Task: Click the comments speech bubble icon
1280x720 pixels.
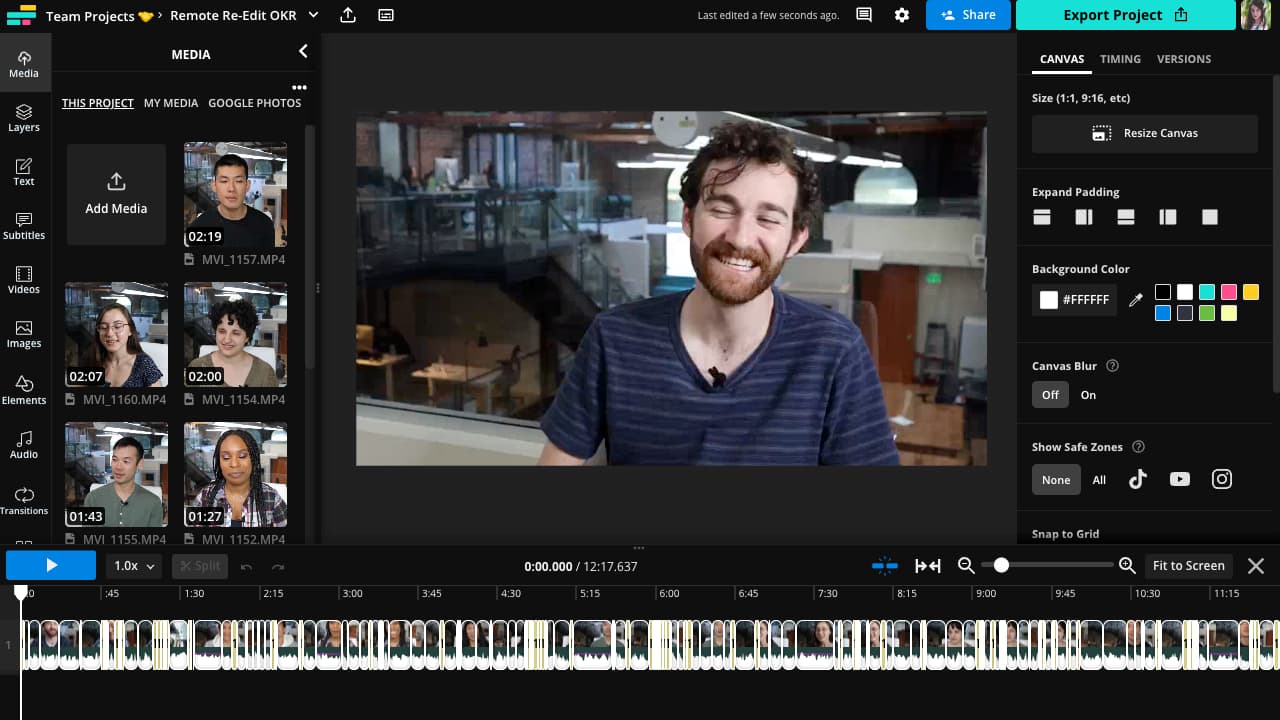Action: click(x=864, y=15)
